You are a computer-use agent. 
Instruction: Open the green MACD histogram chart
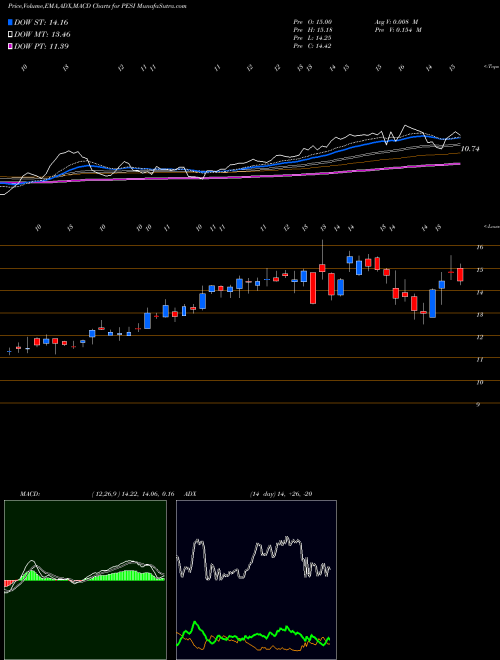click(85, 580)
